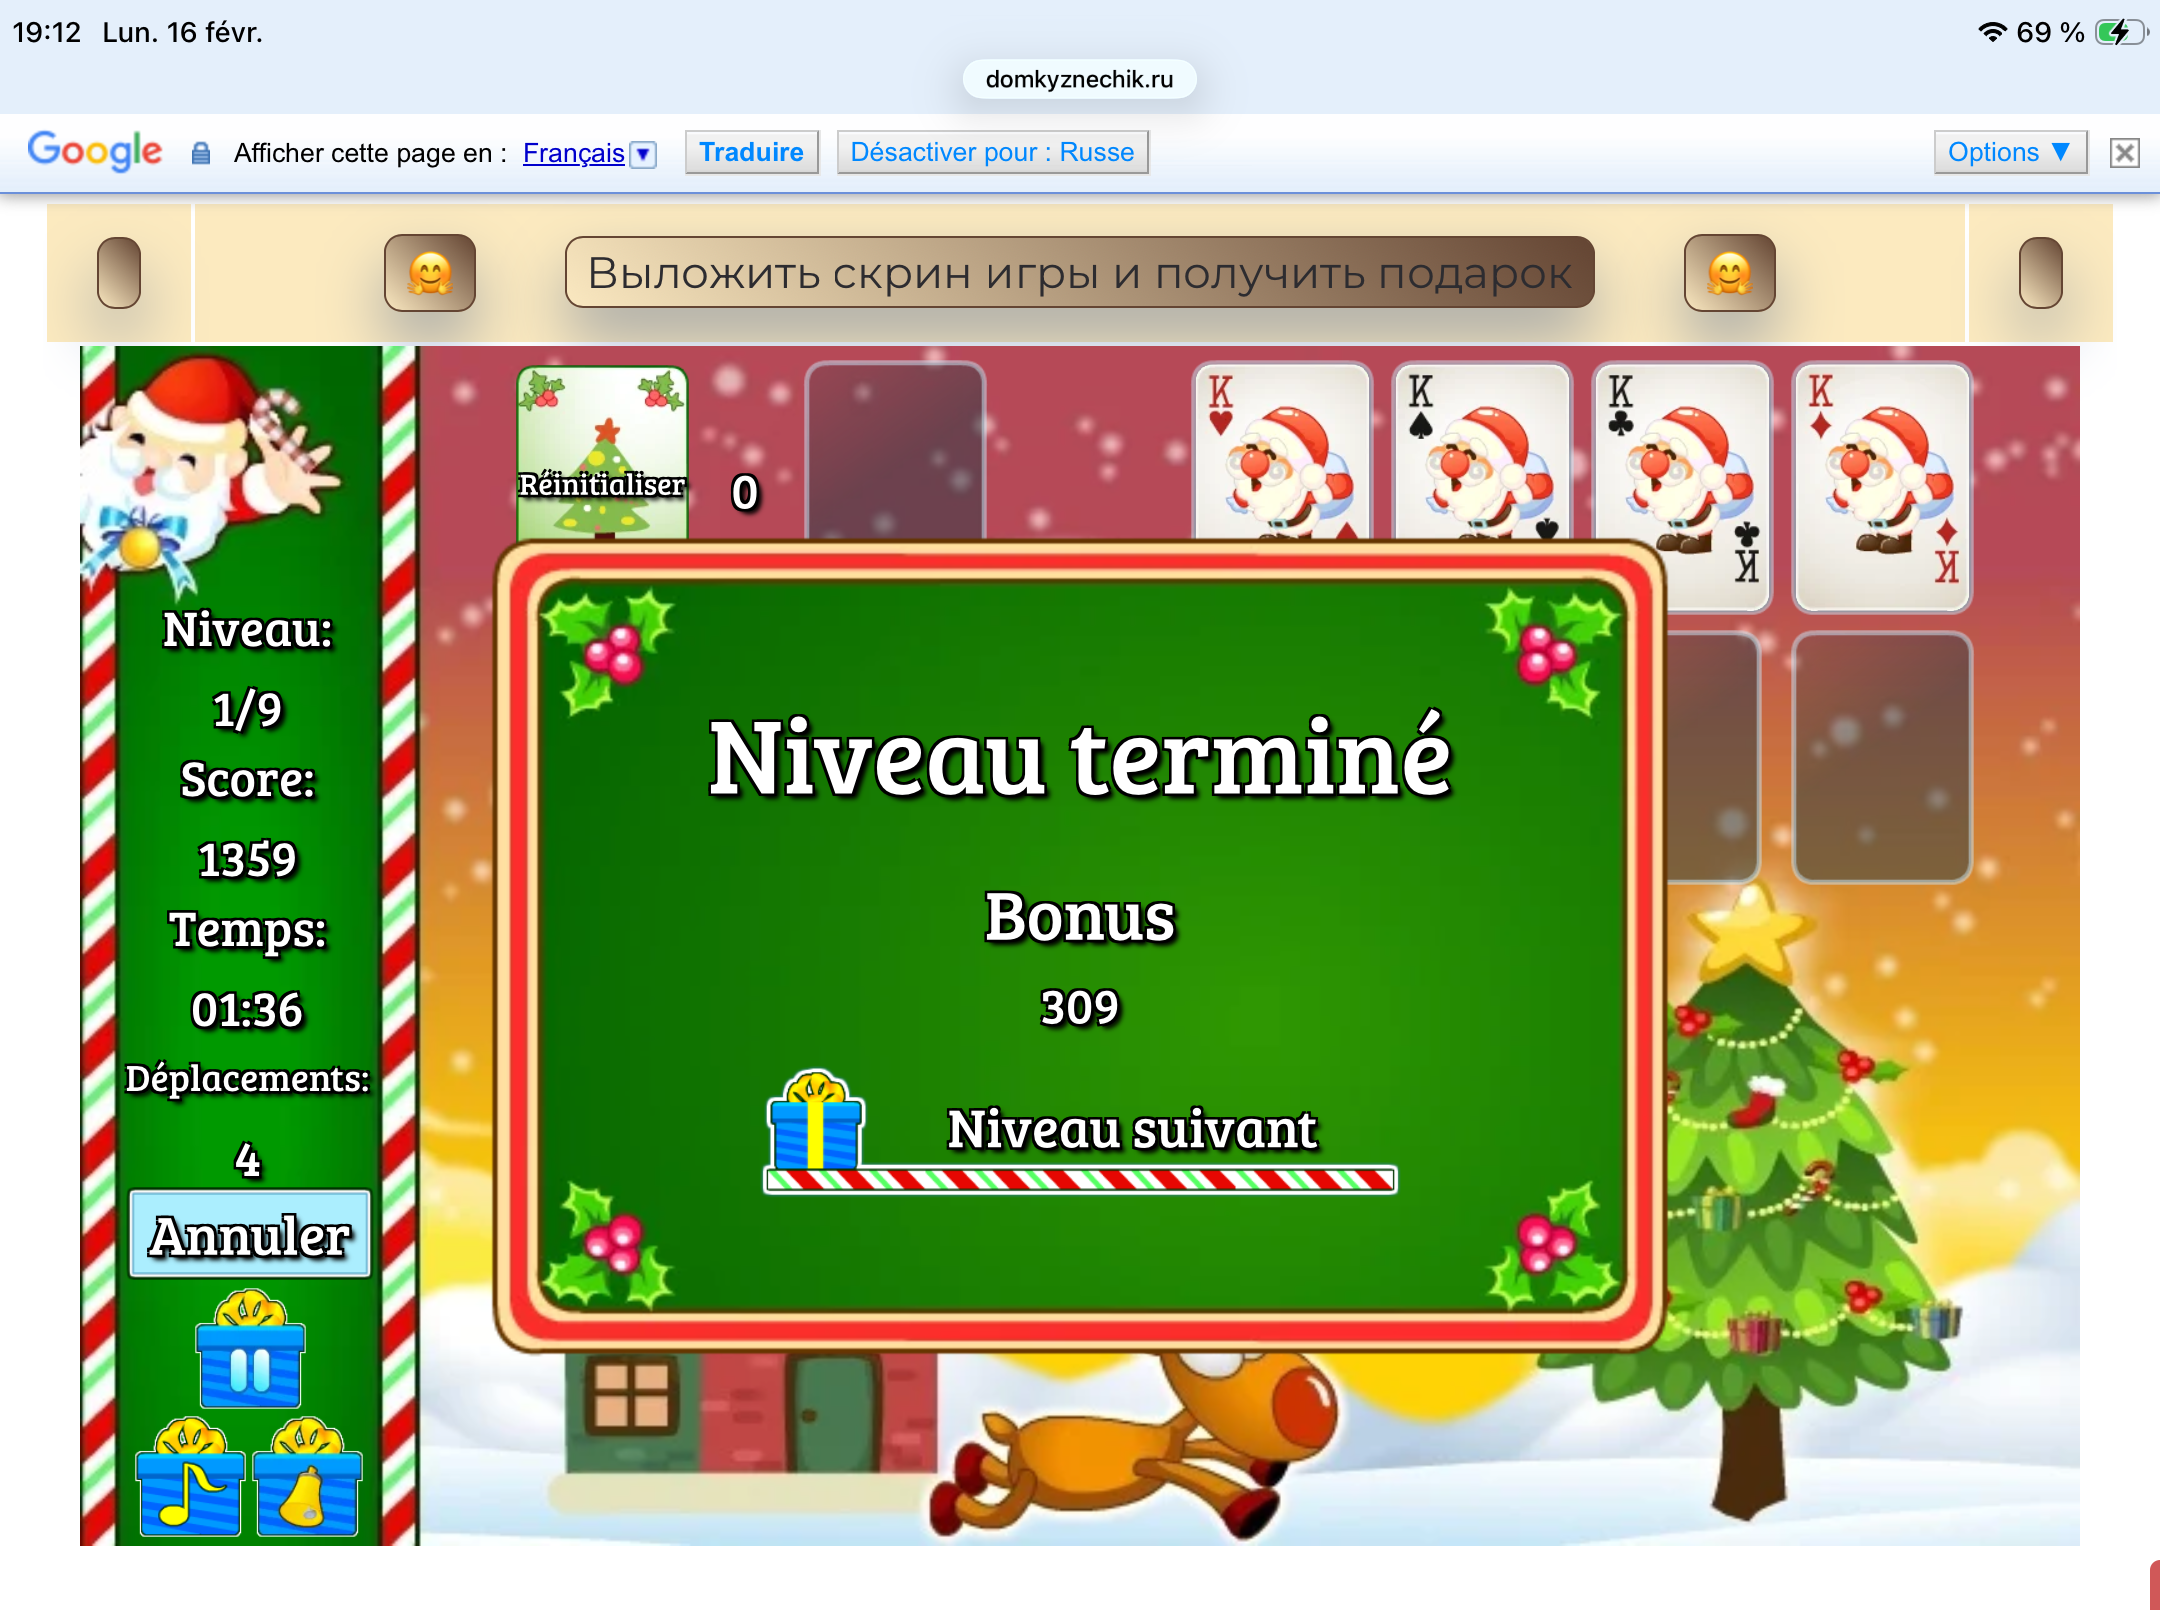Pause the game with the blue gift icon

(250, 1354)
